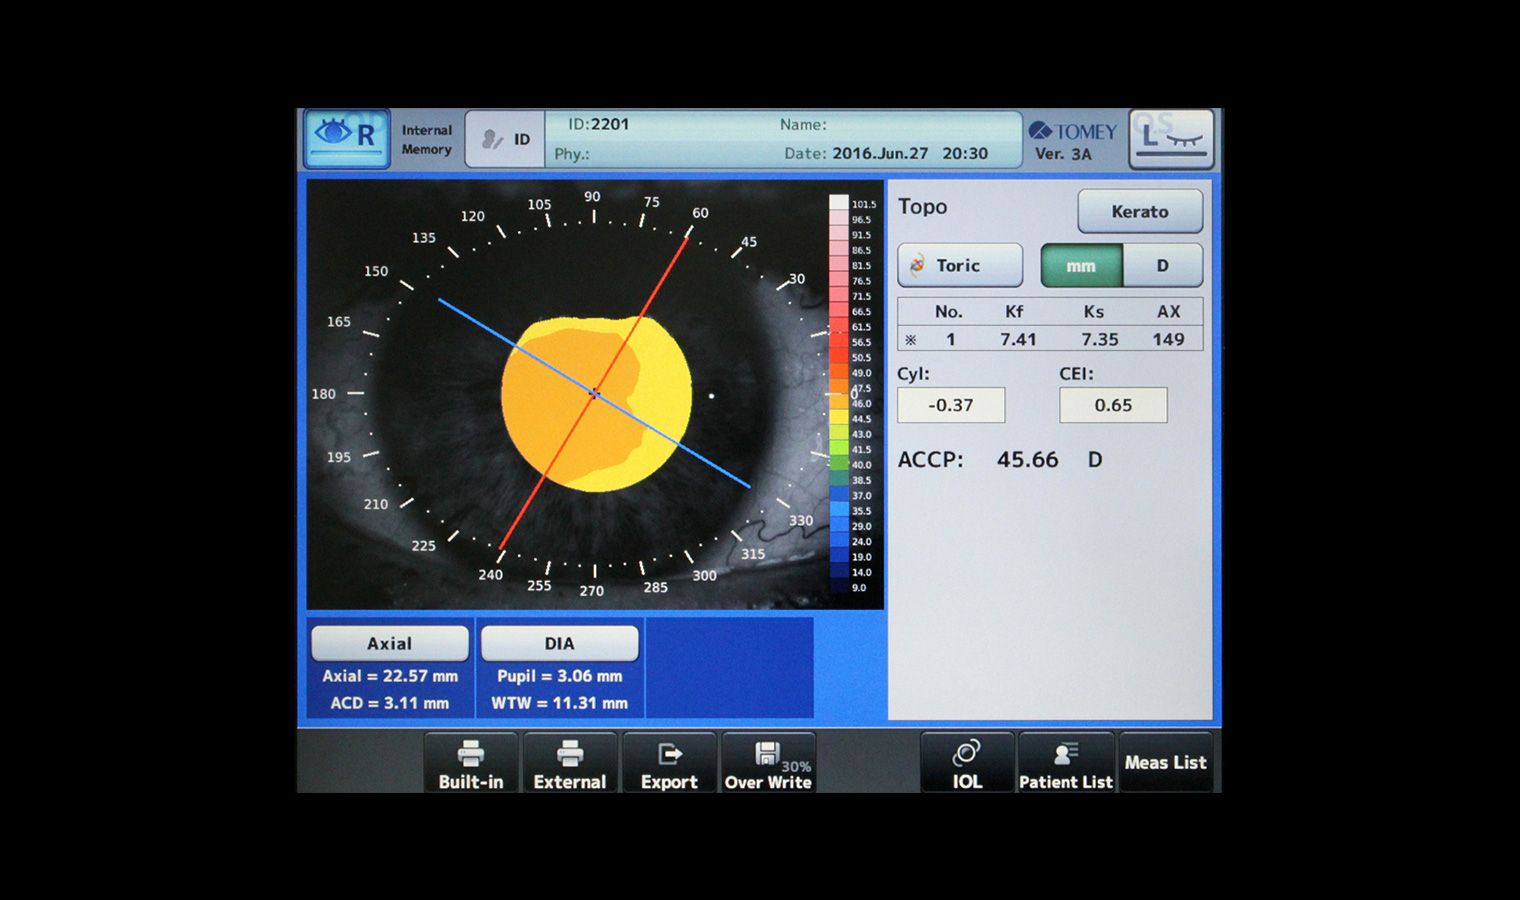Select the Axial measurement tab
Image resolution: width=1520 pixels, height=900 pixels.
[x=390, y=643]
